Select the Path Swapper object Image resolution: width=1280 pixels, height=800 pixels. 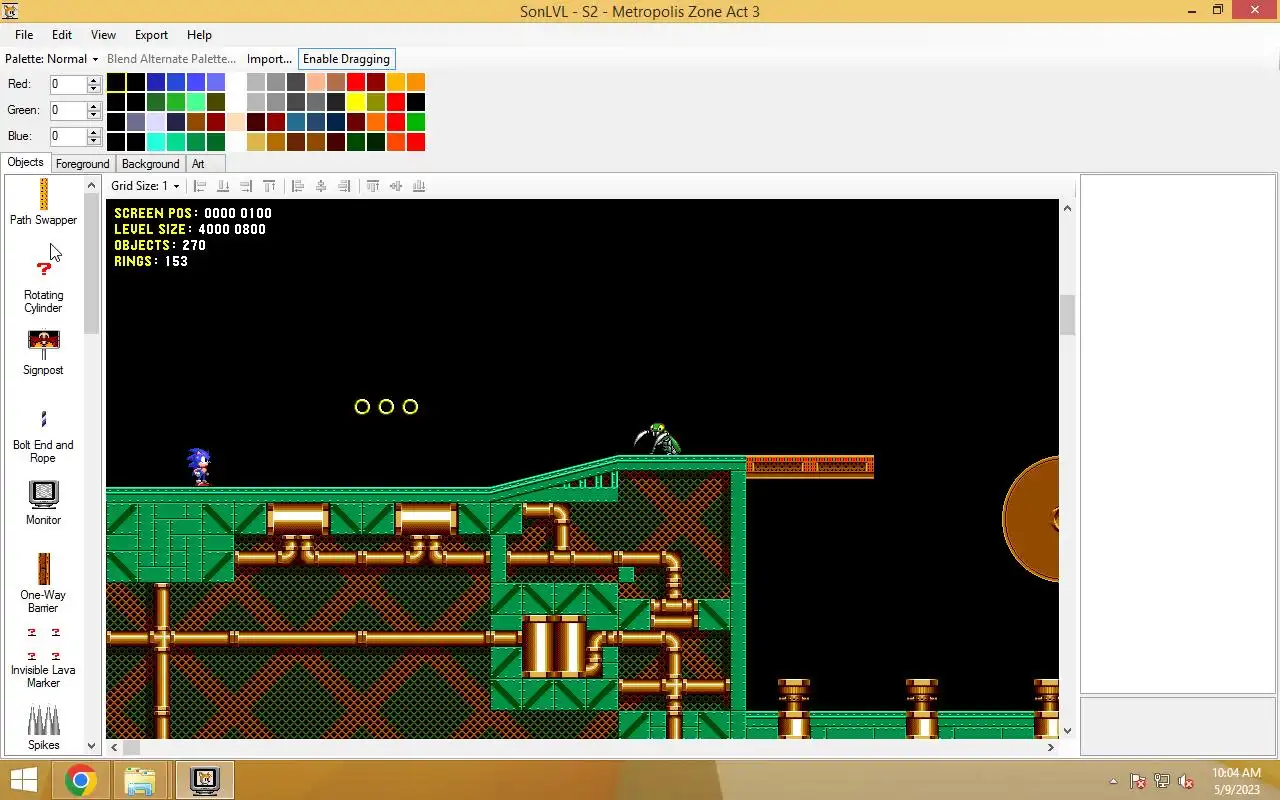(x=43, y=202)
